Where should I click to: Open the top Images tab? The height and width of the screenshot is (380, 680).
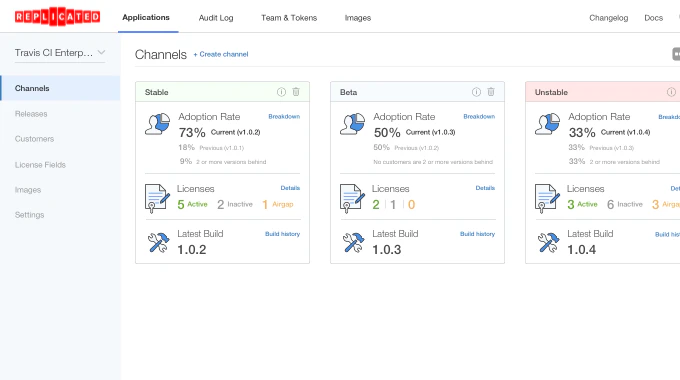358,18
